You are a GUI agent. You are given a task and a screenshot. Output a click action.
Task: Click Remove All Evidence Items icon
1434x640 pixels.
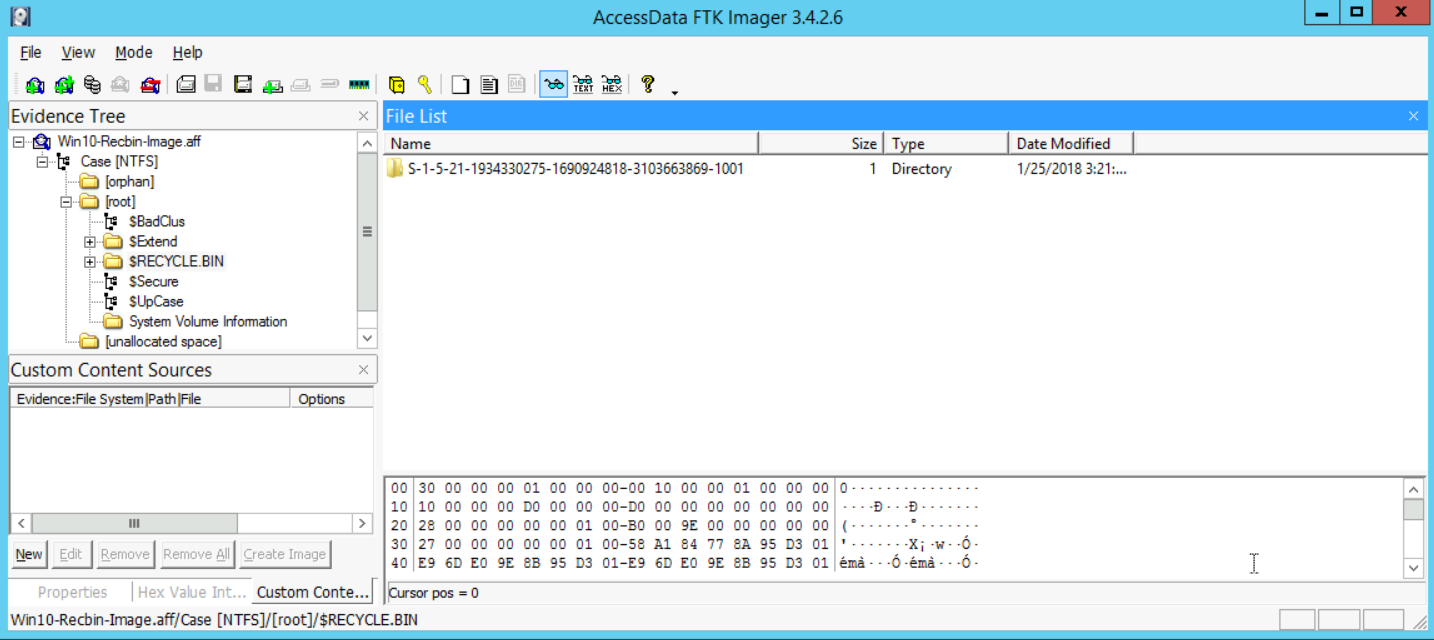coord(150,85)
